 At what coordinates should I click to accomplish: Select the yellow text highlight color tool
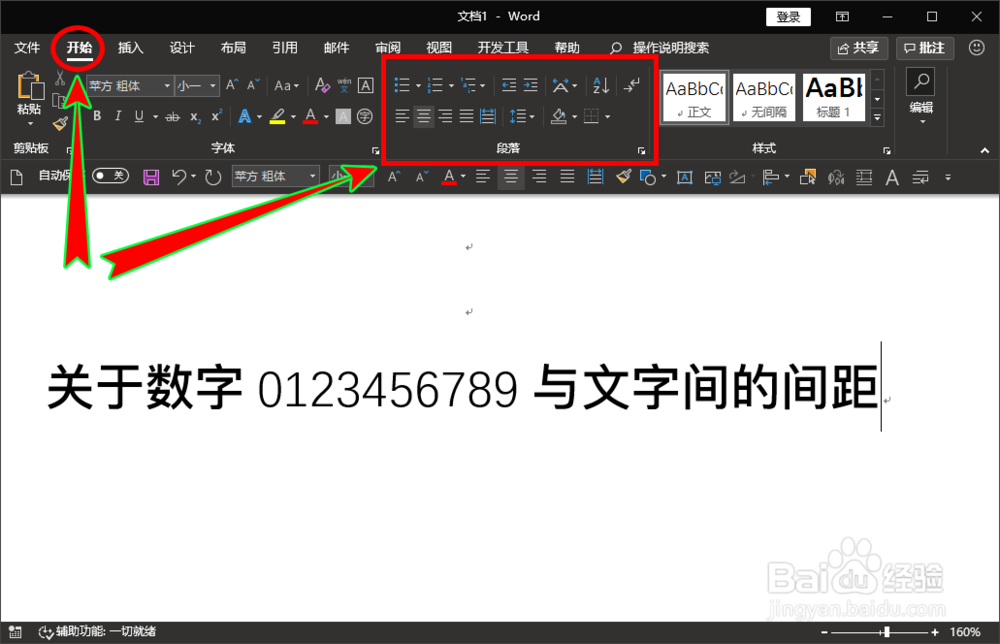pos(277,115)
